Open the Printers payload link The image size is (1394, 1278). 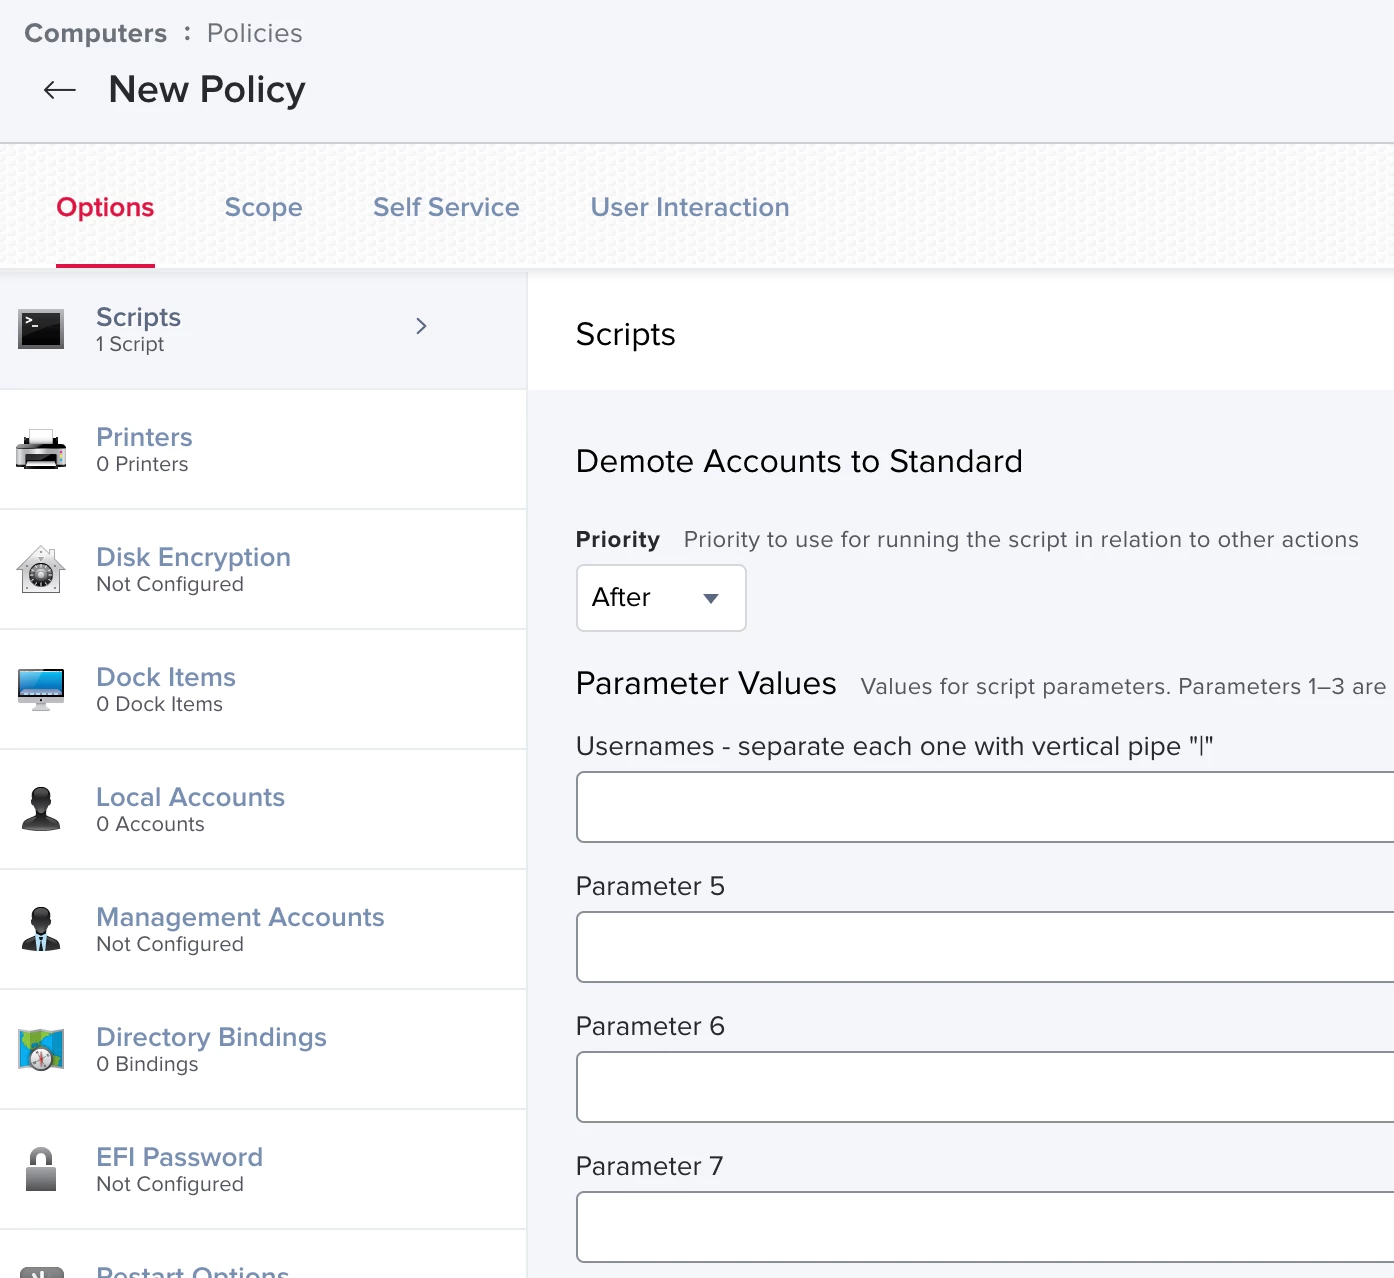tap(144, 437)
